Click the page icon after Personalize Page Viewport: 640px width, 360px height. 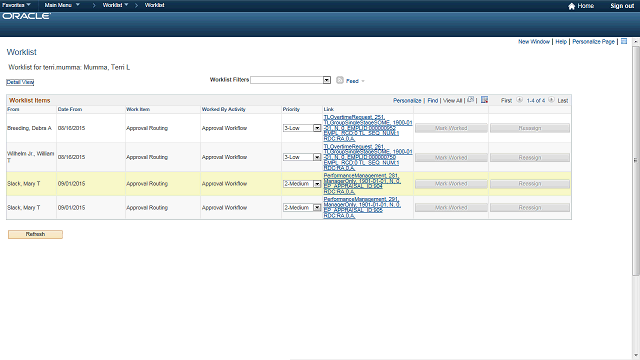[624, 41]
